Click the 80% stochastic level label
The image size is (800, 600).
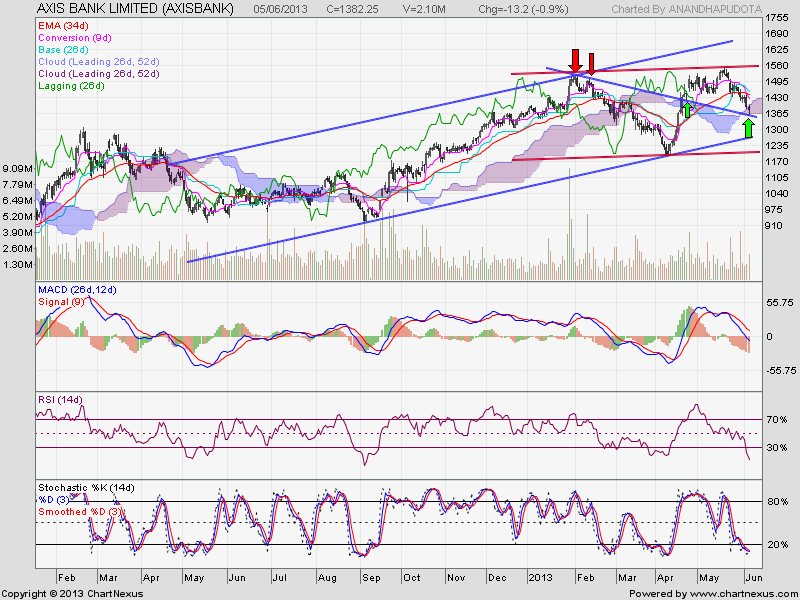(778, 502)
